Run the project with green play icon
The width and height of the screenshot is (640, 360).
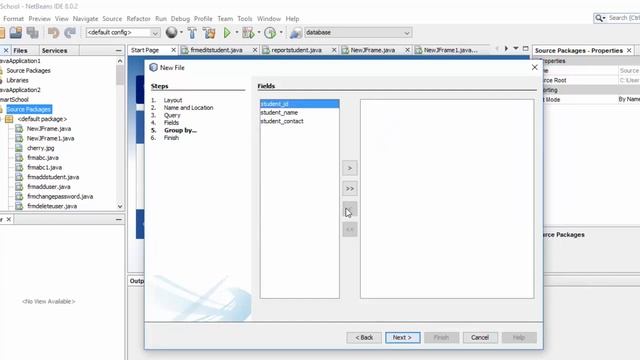[227, 32]
